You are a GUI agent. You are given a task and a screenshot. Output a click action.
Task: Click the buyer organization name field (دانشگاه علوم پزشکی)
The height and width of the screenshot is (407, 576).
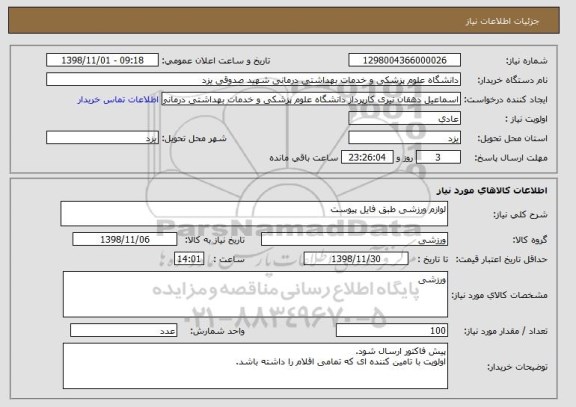pos(253,80)
